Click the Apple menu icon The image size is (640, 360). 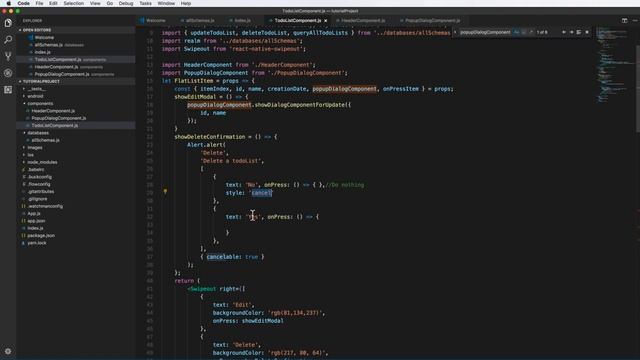[9, 3]
